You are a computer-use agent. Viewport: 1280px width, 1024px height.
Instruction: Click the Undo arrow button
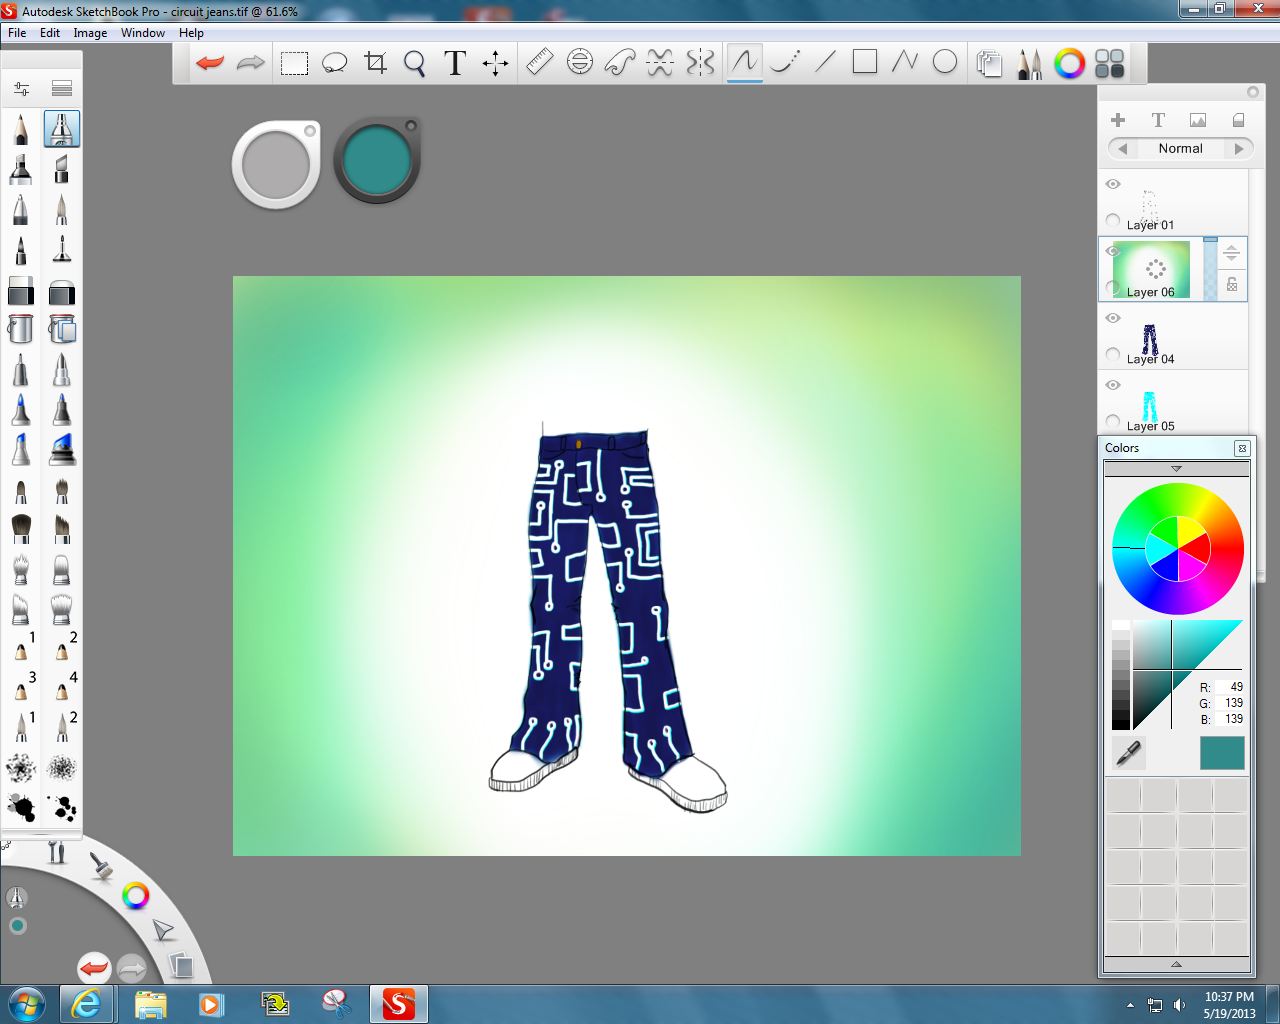coord(208,62)
